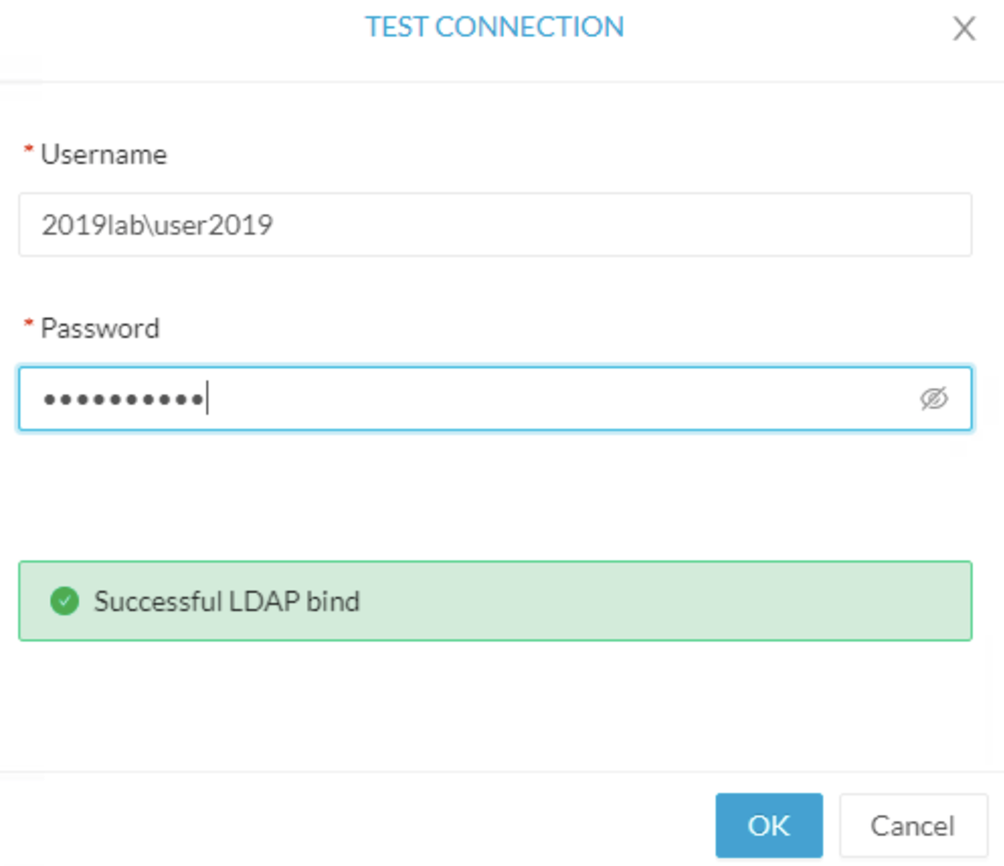Click the Password field label
Image resolution: width=1004 pixels, height=866 pixels.
click(100, 328)
